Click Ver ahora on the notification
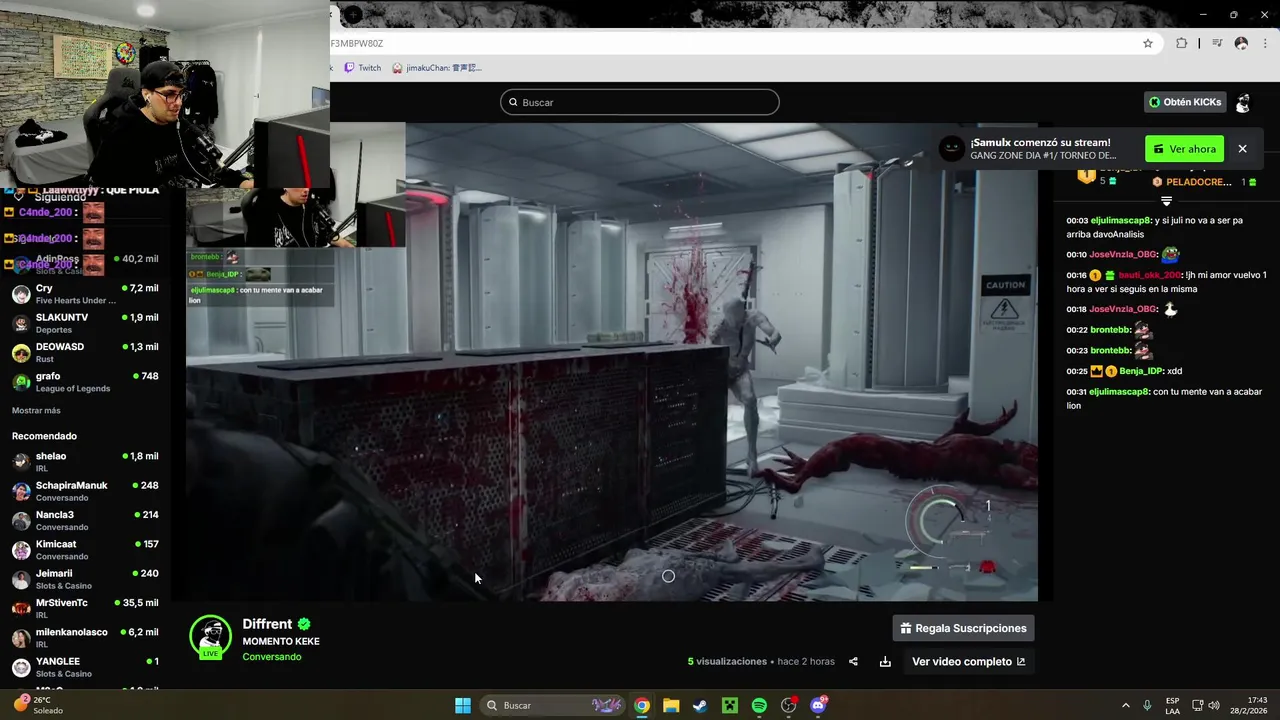1280x720 pixels. click(x=1184, y=149)
